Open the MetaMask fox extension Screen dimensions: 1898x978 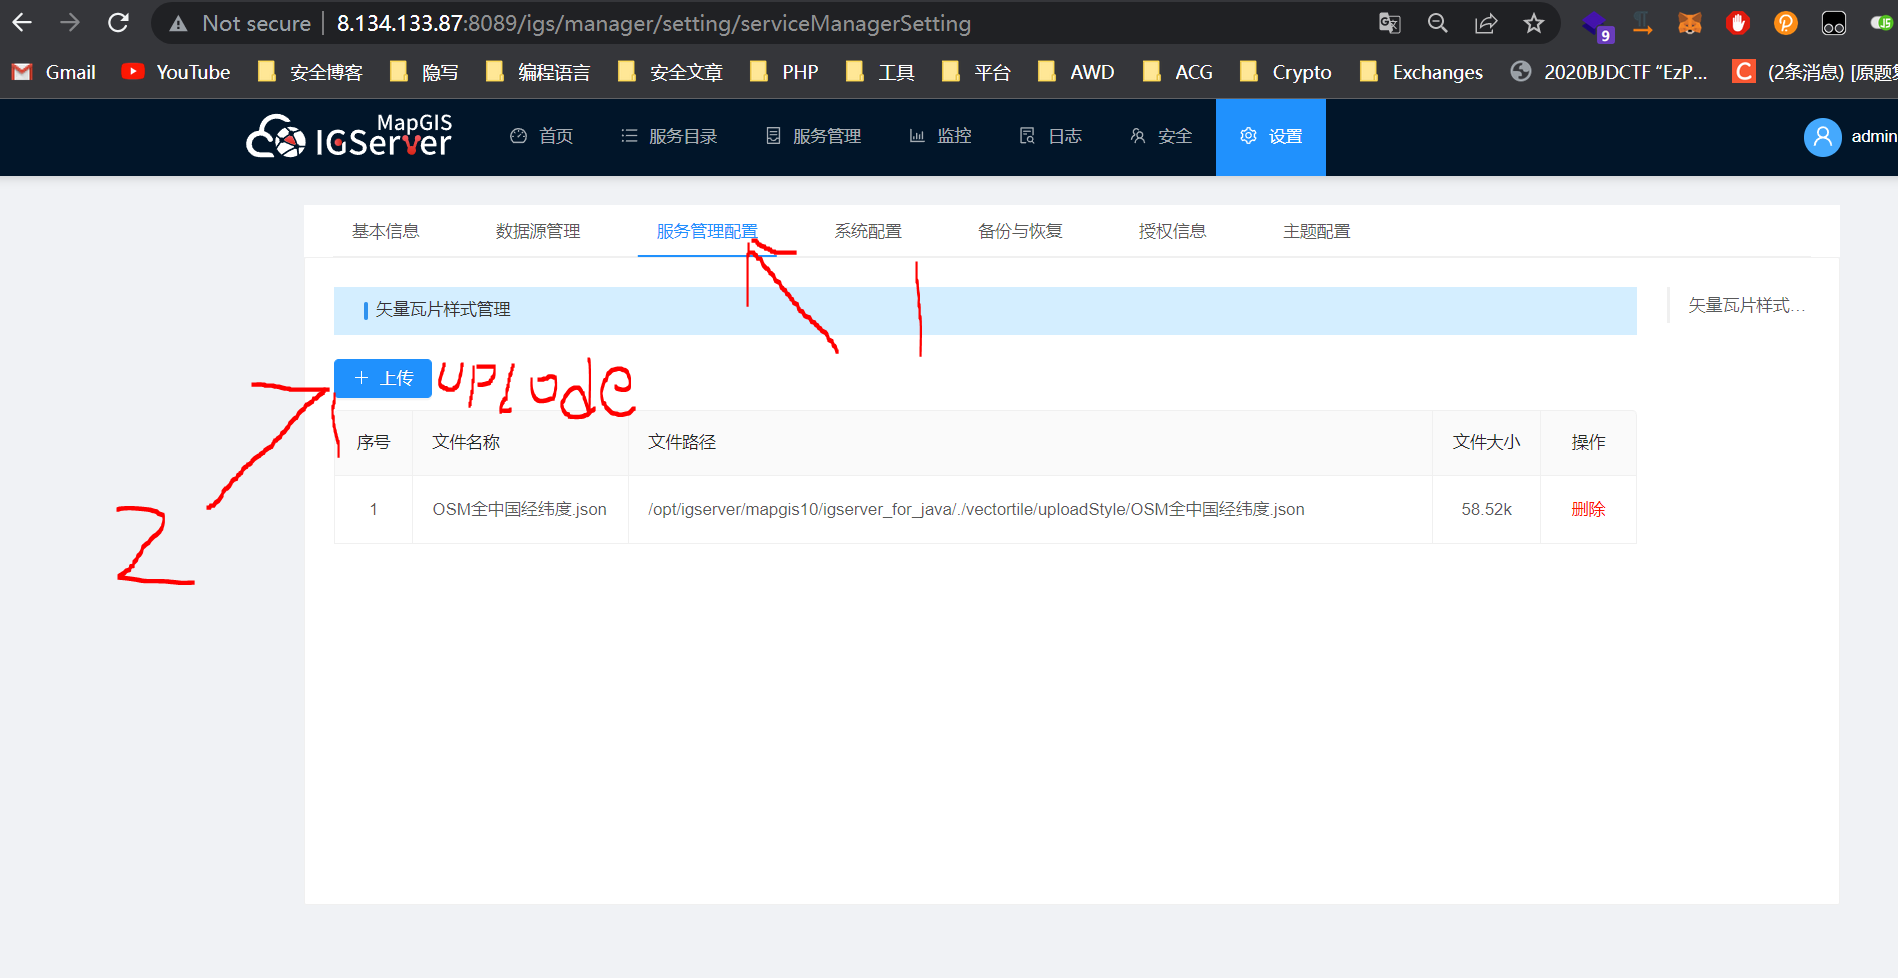(x=1690, y=23)
